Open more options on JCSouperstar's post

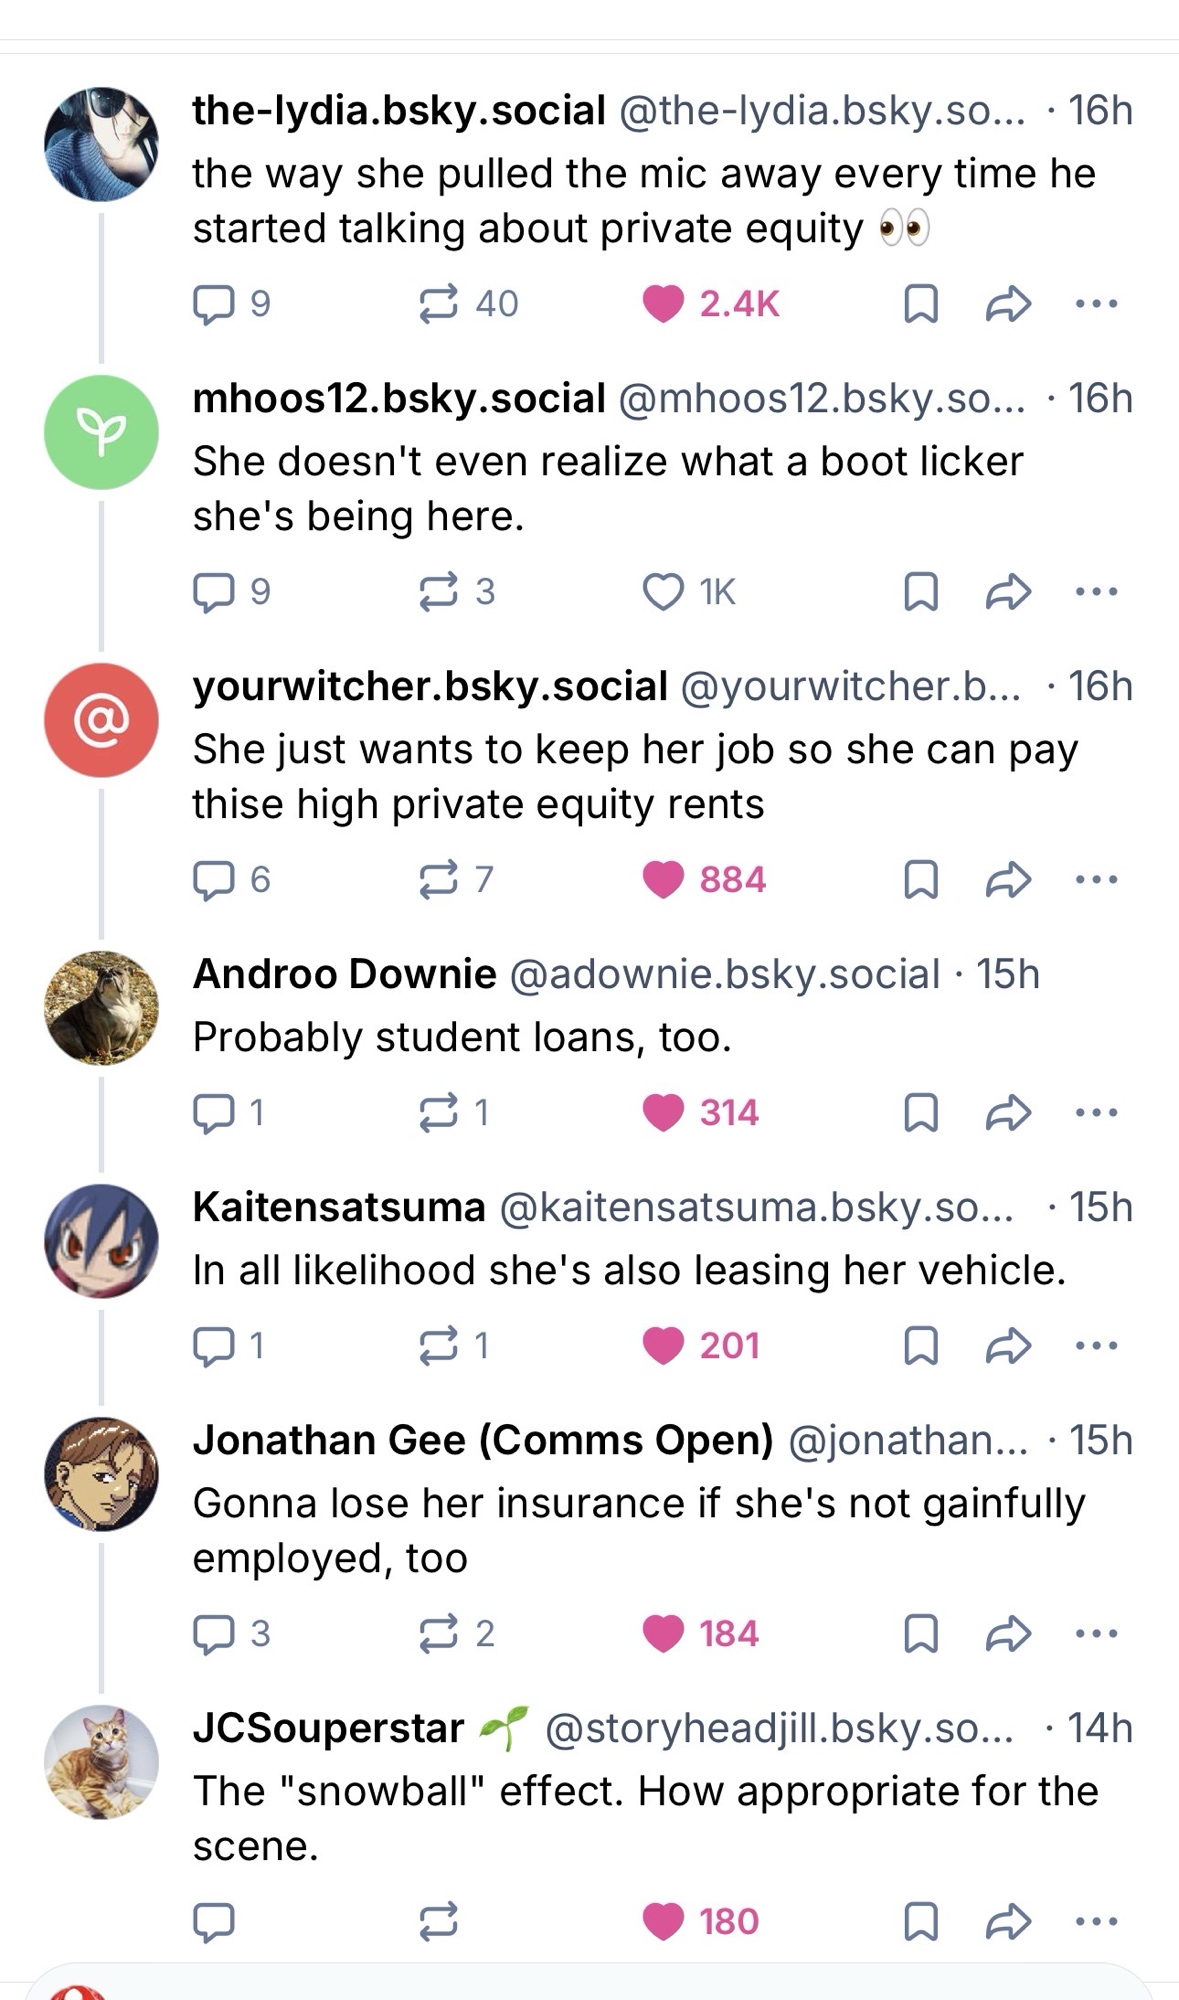click(x=1096, y=1921)
